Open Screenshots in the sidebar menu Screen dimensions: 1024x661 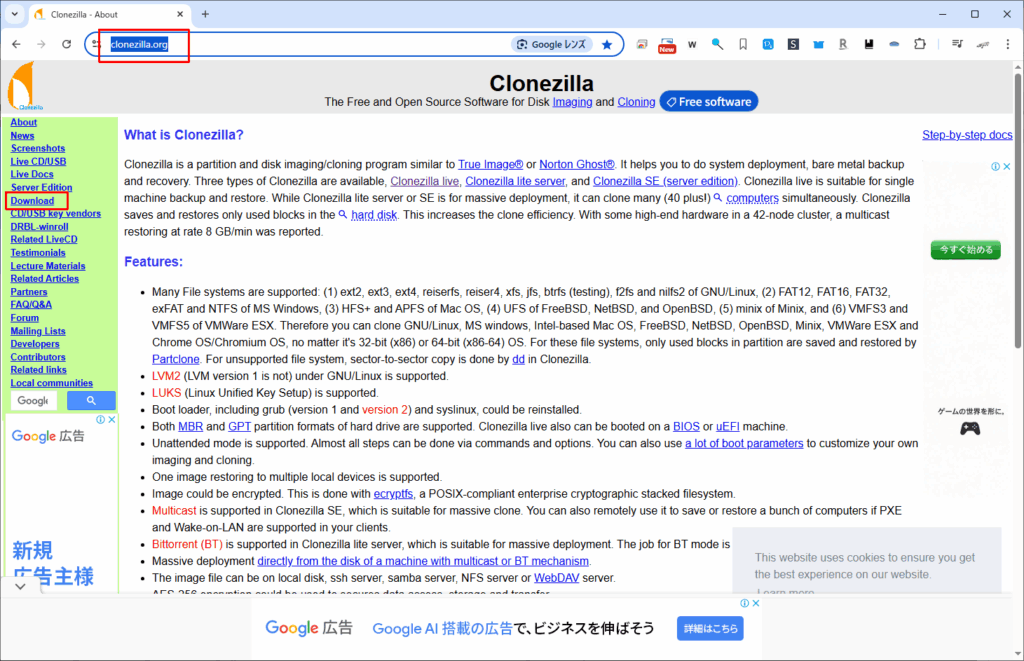(x=38, y=148)
